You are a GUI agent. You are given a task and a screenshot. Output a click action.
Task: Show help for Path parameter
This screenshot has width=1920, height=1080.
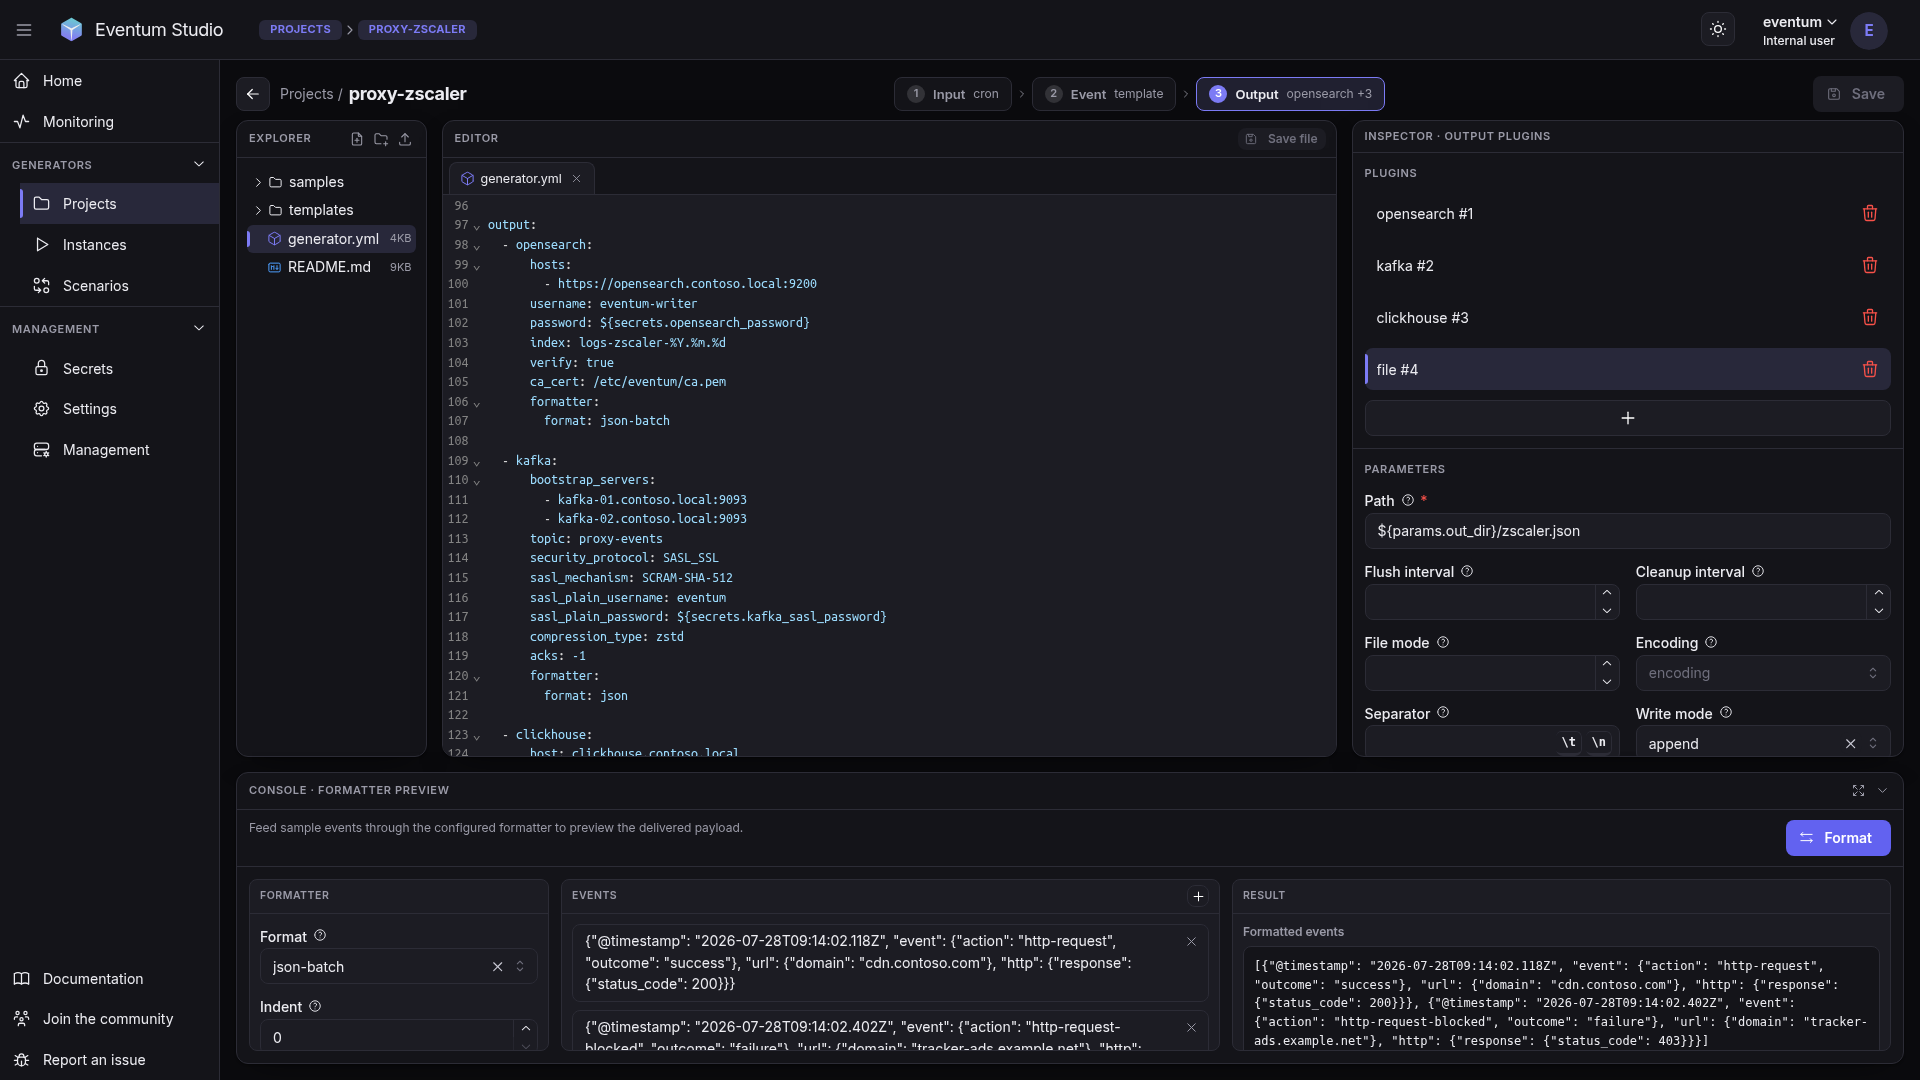(x=1408, y=501)
